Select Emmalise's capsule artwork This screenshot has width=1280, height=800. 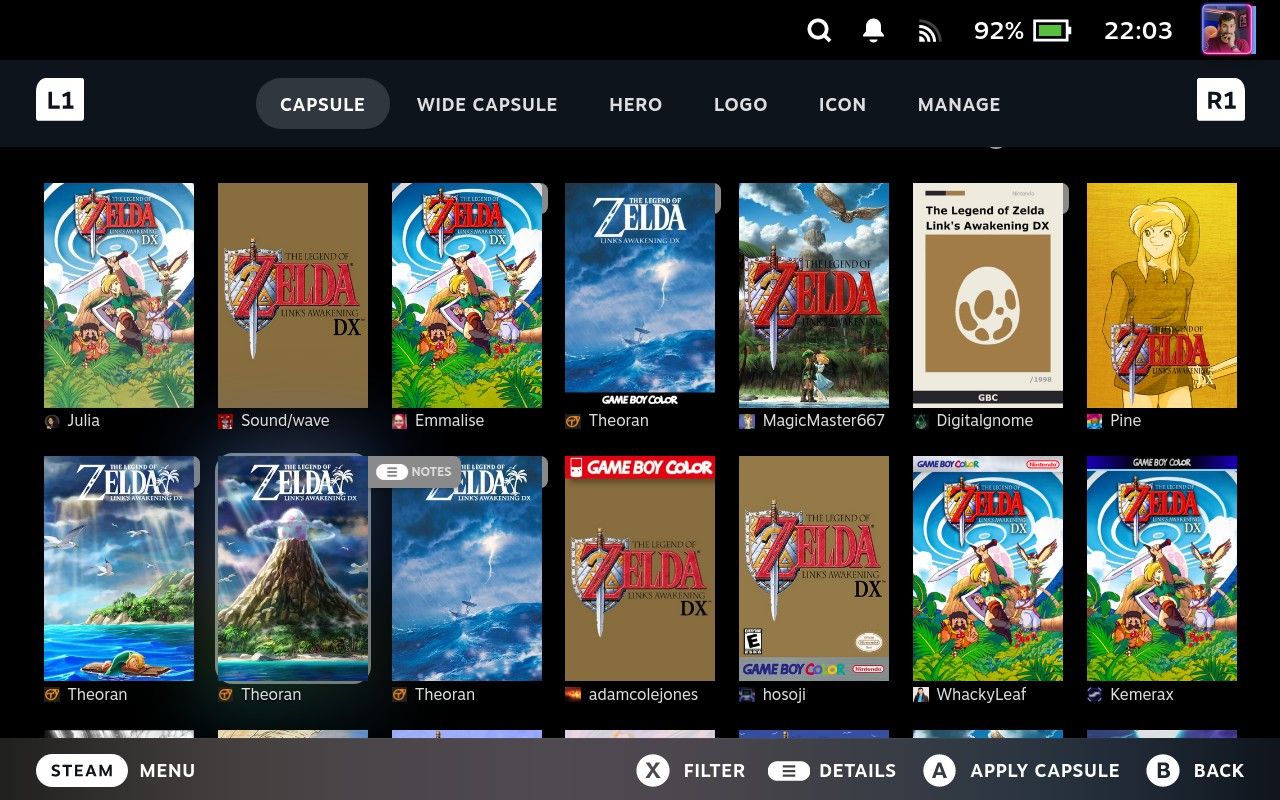(x=467, y=295)
